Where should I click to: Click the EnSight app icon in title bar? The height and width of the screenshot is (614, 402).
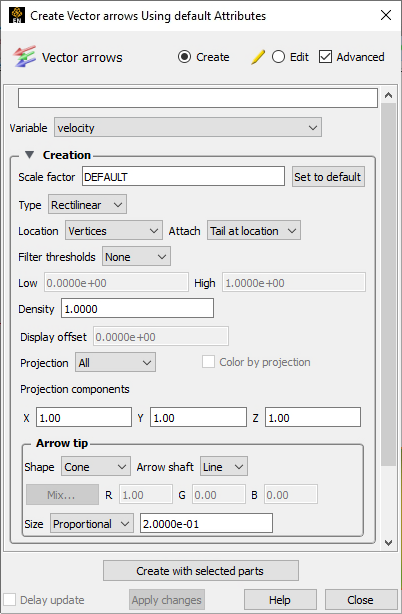pos(16,15)
